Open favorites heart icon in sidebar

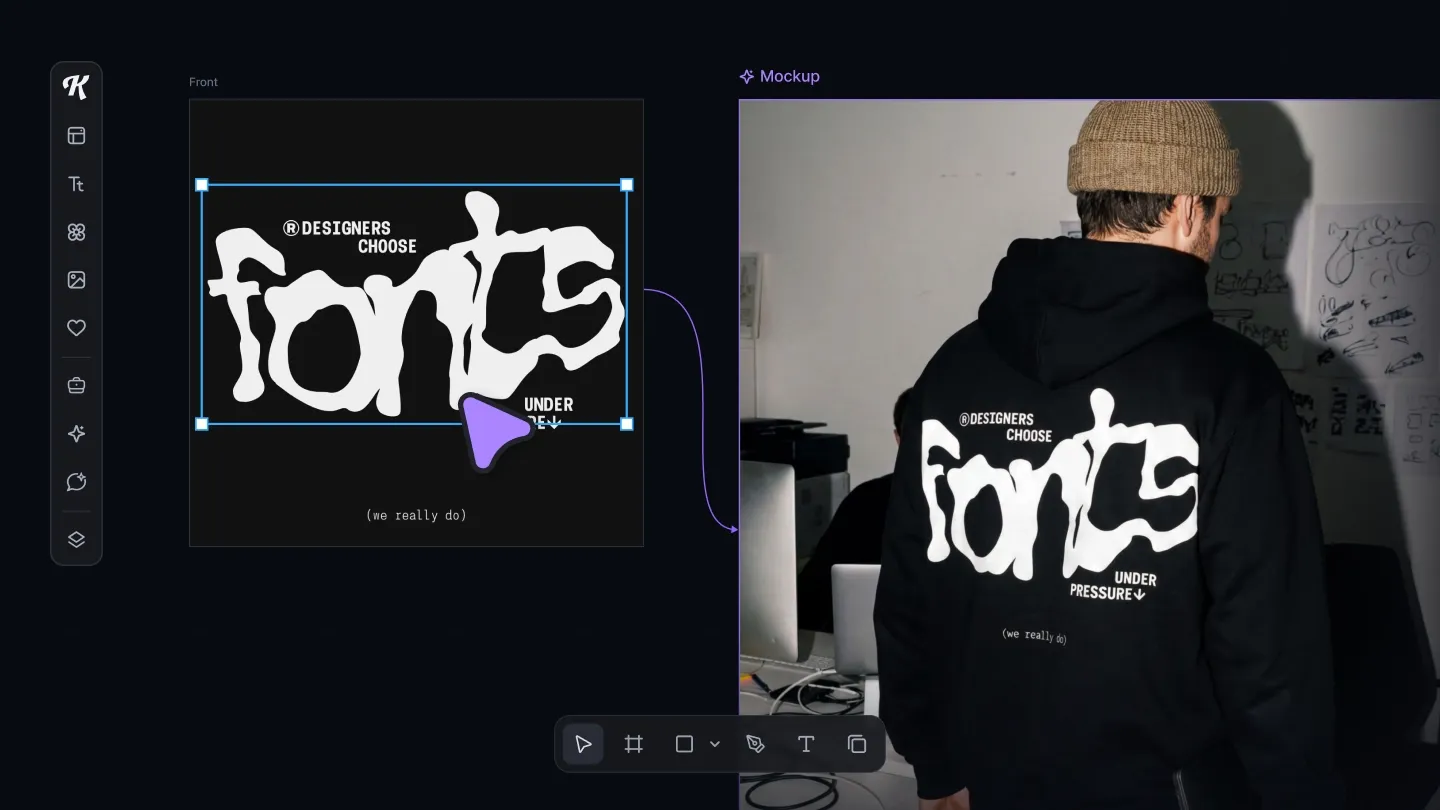click(76, 328)
